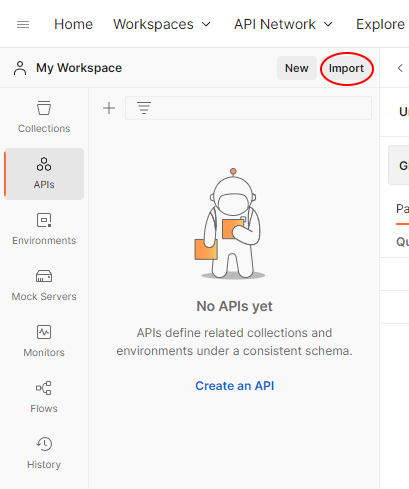Open the hamburger menu icon
This screenshot has height=489, width=409.
coord(23,24)
